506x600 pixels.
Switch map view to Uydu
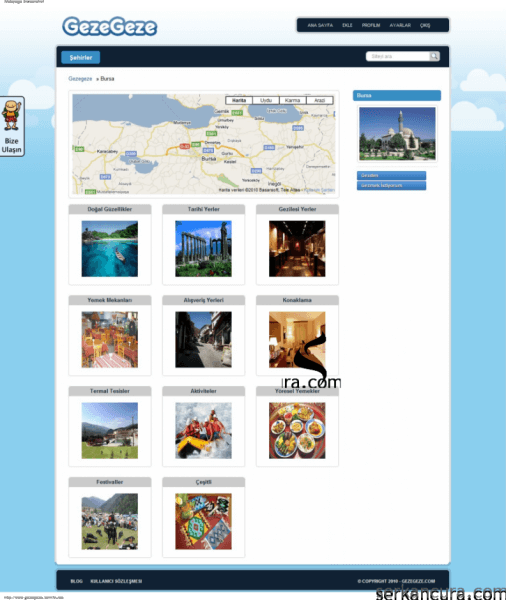(x=266, y=100)
